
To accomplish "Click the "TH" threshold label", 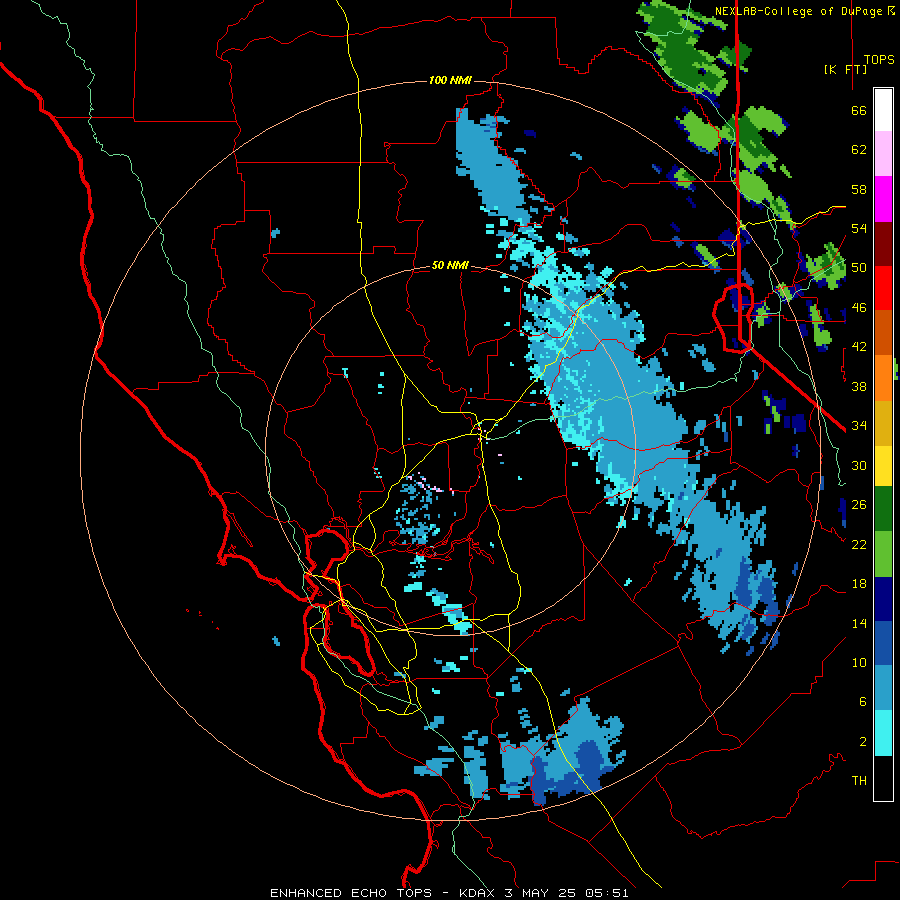I will (859, 781).
